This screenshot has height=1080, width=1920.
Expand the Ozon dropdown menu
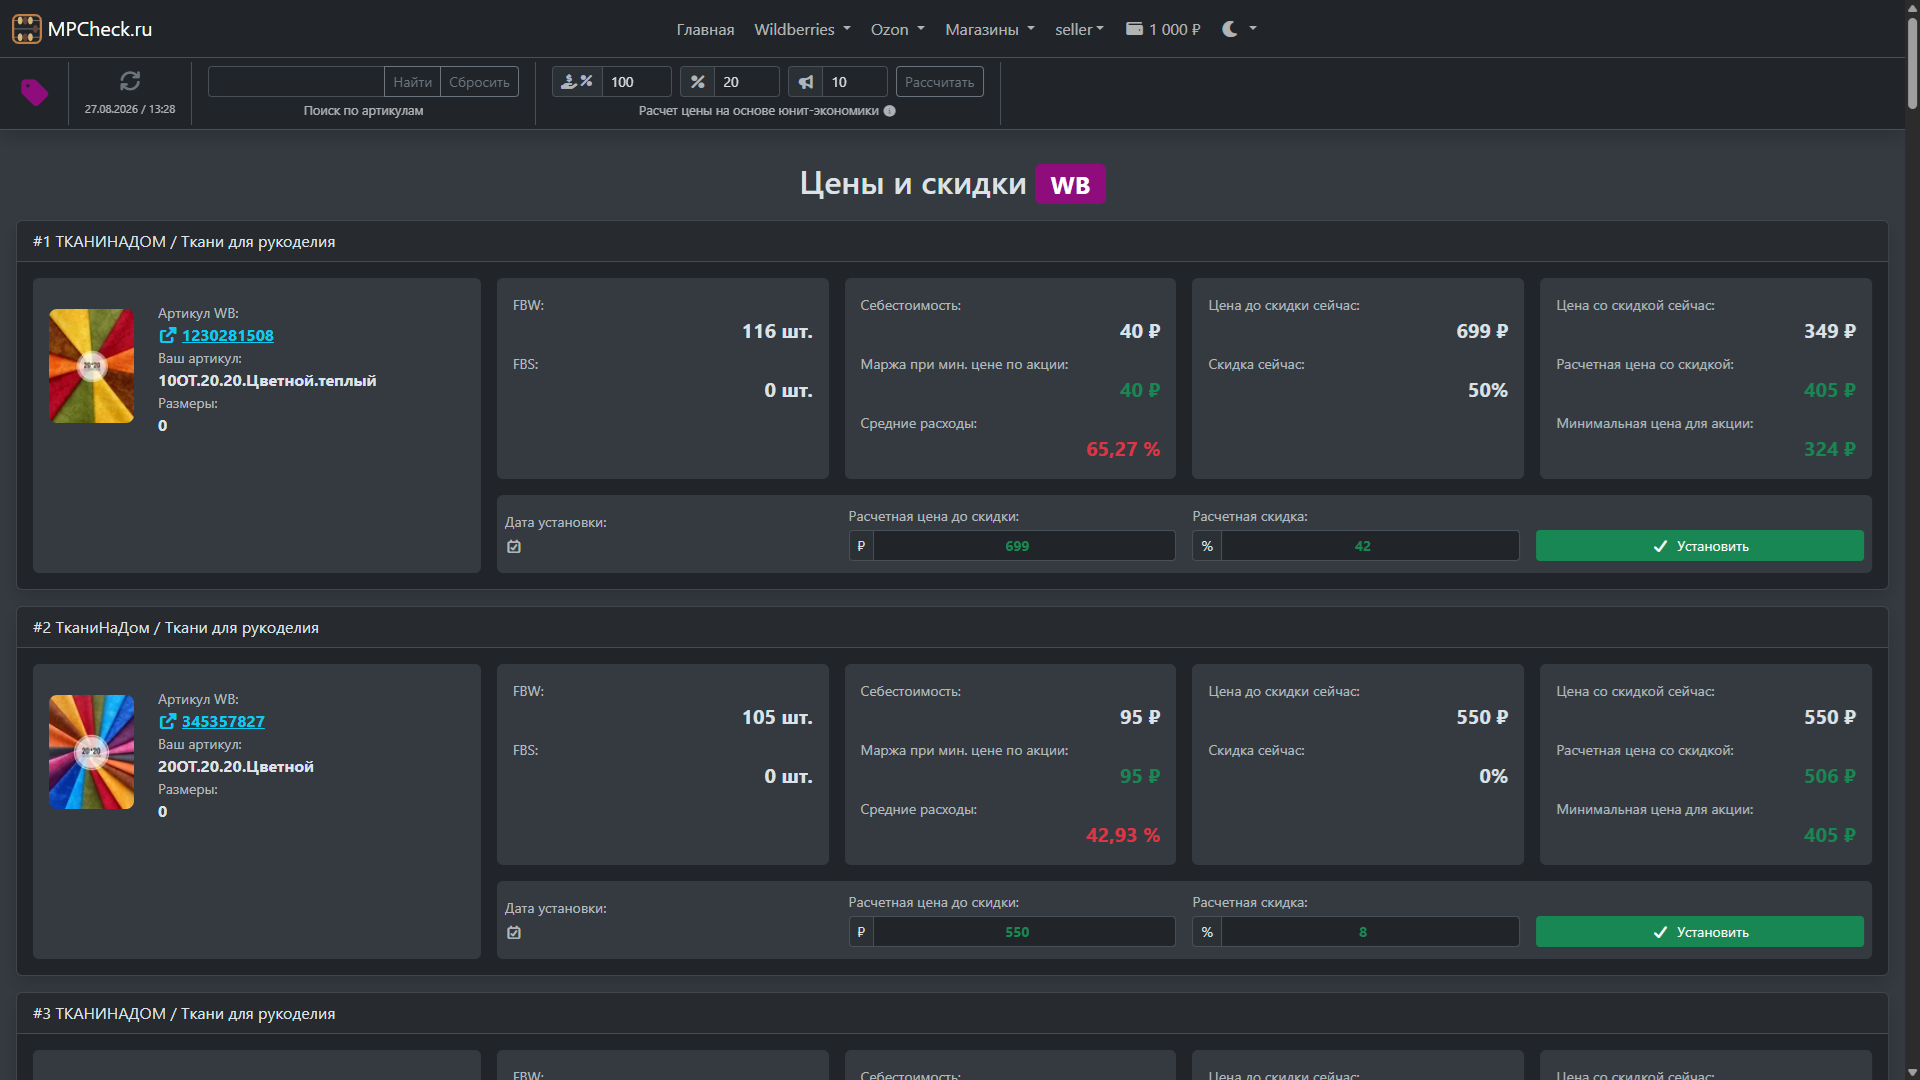[898, 29]
